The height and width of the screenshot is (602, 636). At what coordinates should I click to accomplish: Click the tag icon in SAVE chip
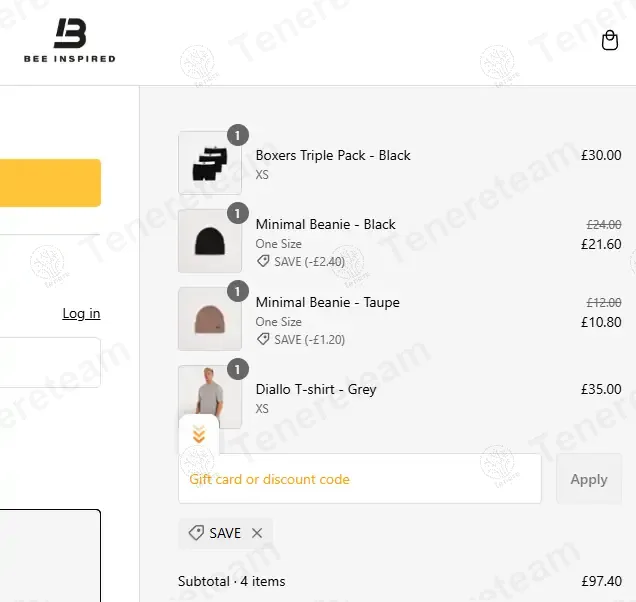(196, 533)
